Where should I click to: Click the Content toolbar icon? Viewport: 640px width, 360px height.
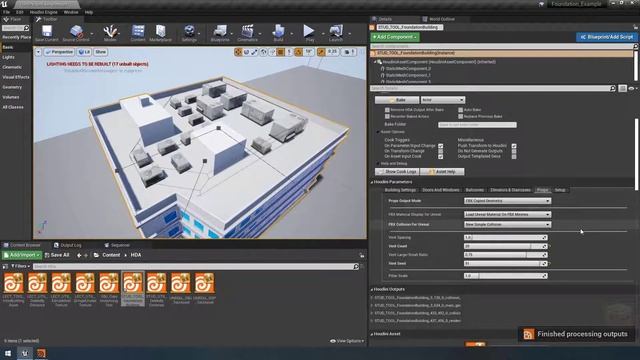pos(138,31)
